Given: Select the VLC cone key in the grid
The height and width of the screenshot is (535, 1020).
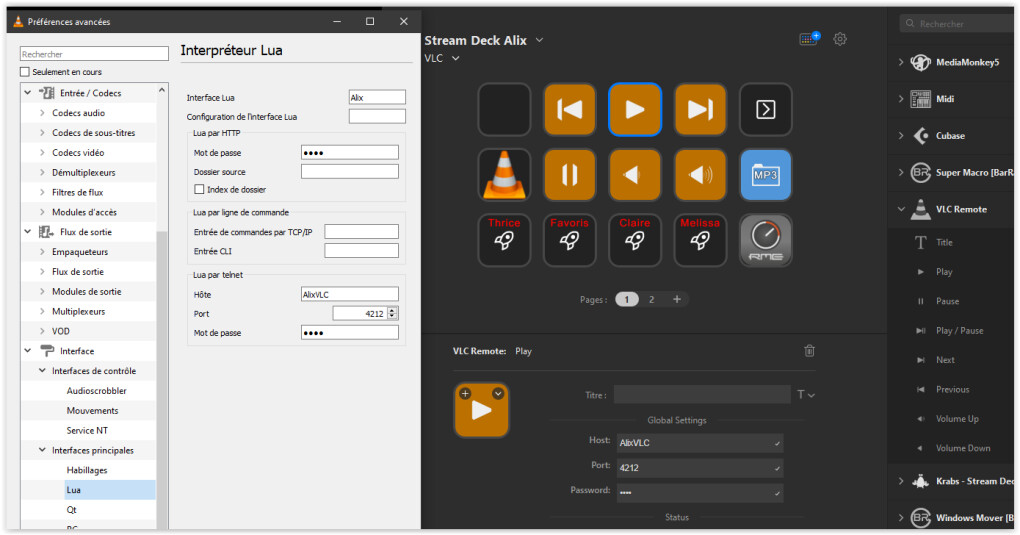Looking at the screenshot, I should click(x=504, y=174).
